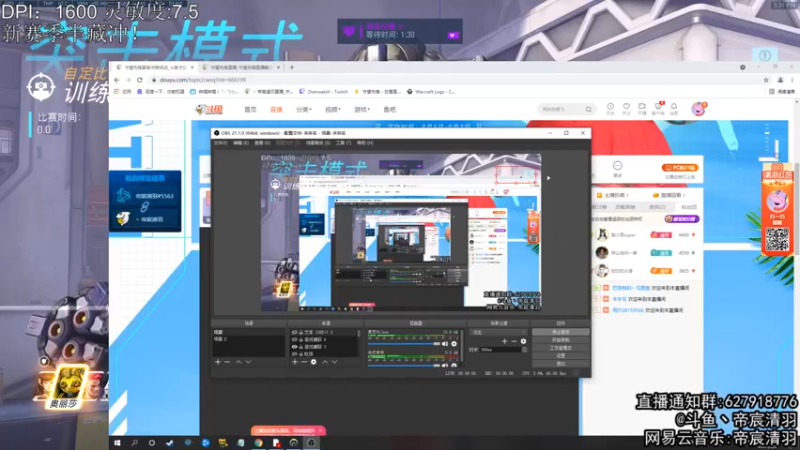This screenshot has width=800, height=450.
Task: Open gear settings for 麦克风/Aux mixer channel
Action: (454, 344)
